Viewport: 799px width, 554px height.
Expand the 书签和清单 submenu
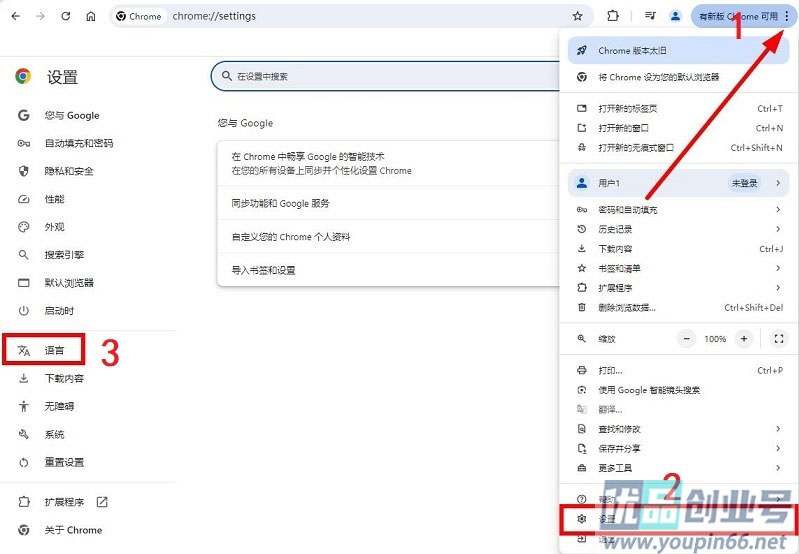click(x=676, y=268)
